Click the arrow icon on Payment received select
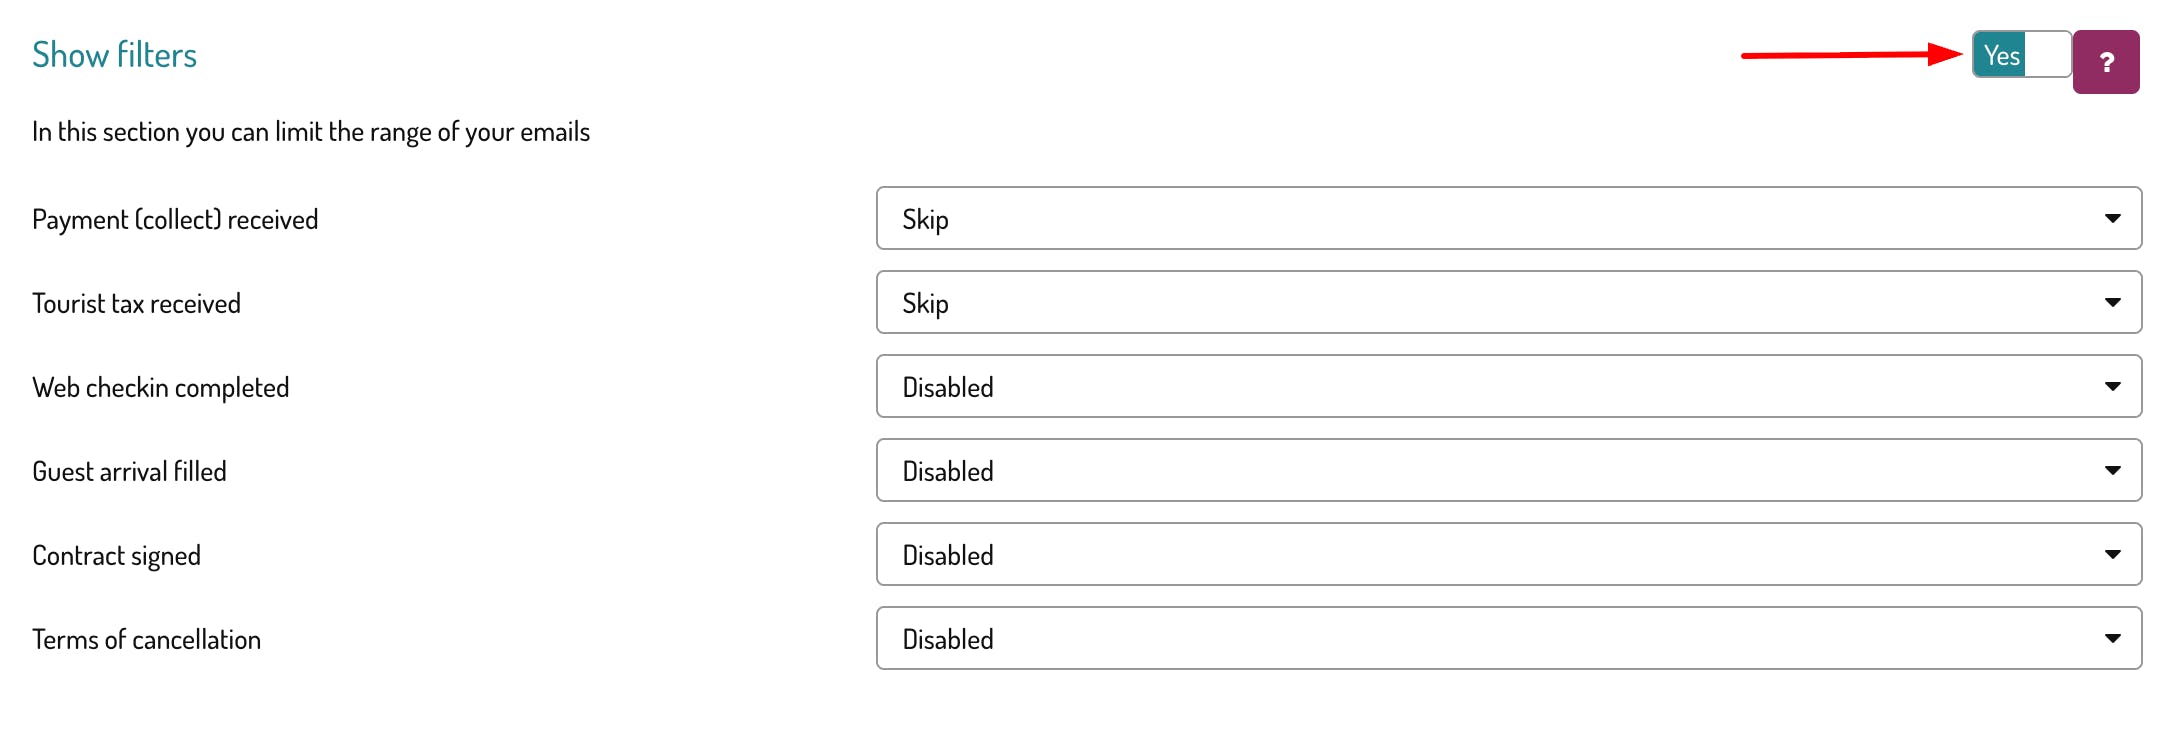This screenshot has height=734, width=2170. pyautogui.click(x=2112, y=219)
